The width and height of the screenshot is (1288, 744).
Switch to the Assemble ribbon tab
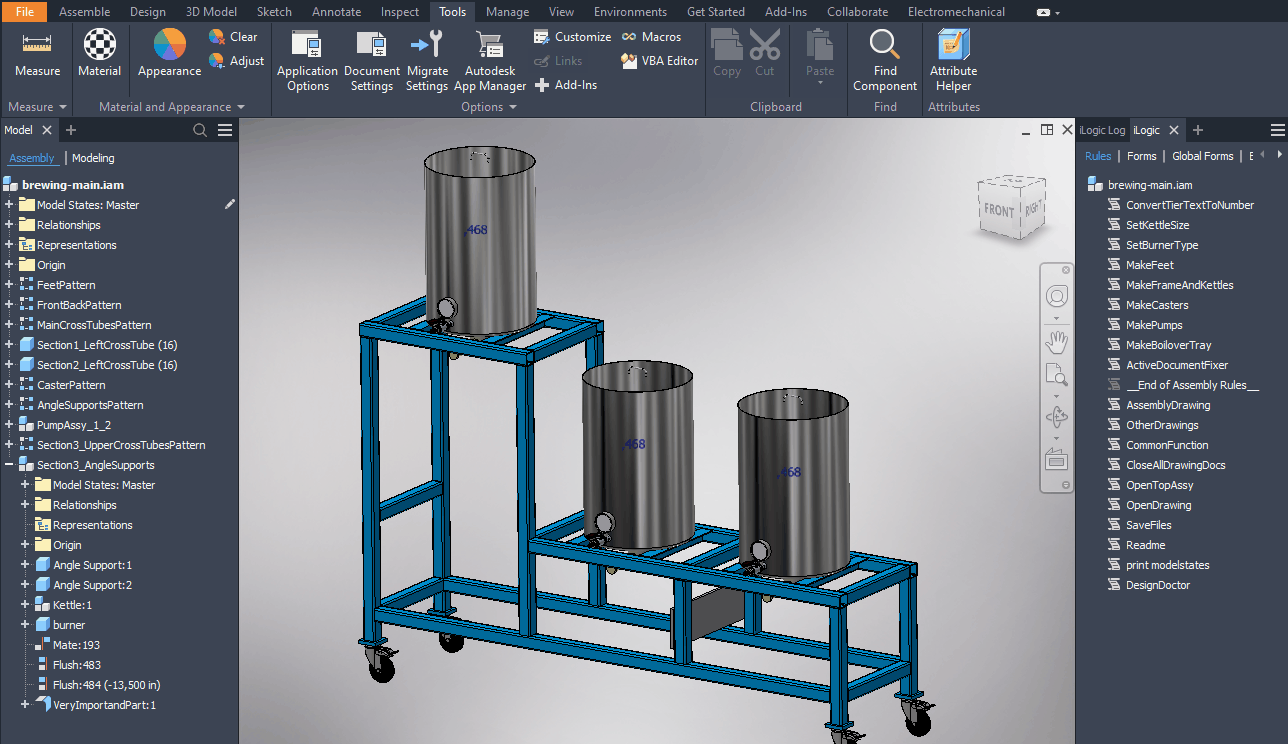(x=84, y=12)
